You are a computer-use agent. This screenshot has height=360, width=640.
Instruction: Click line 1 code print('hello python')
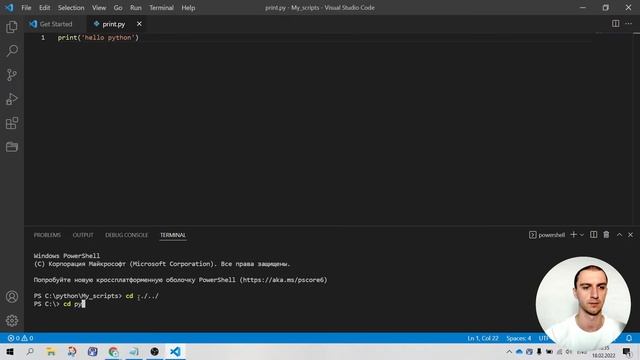pos(98,38)
